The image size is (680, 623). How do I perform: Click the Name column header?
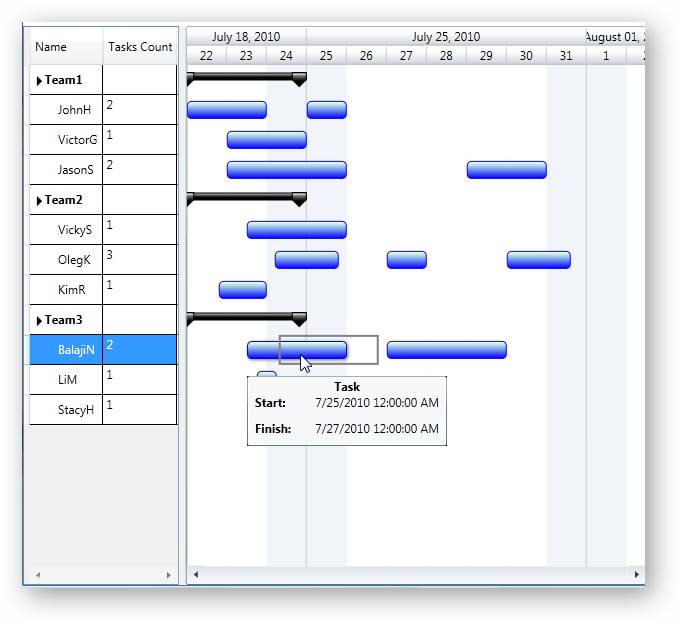(51, 47)
